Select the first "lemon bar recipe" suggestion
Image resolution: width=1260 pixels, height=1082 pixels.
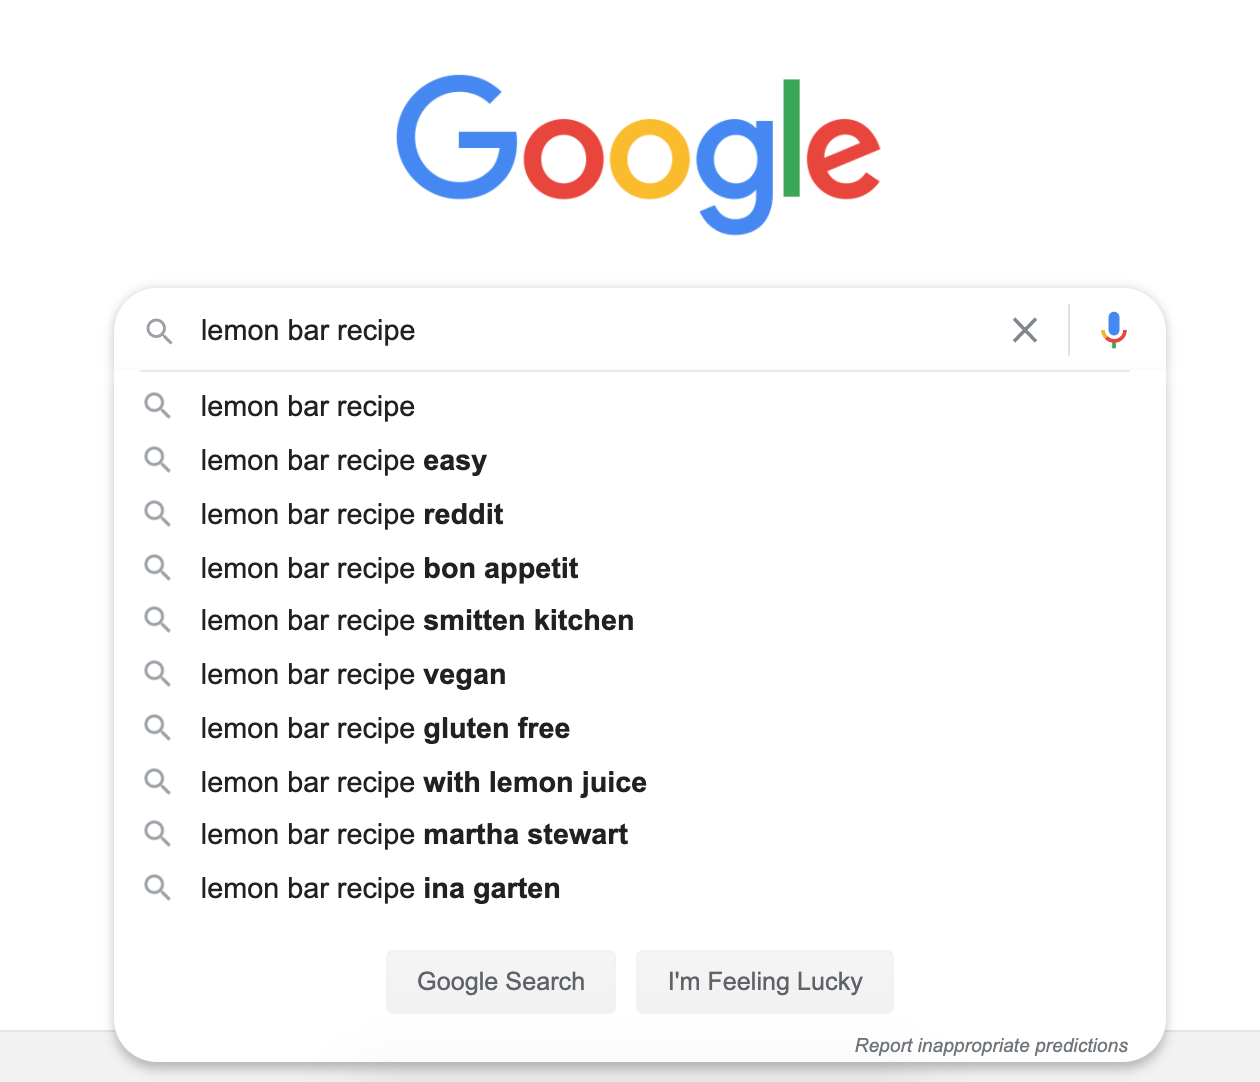[308, 407]
